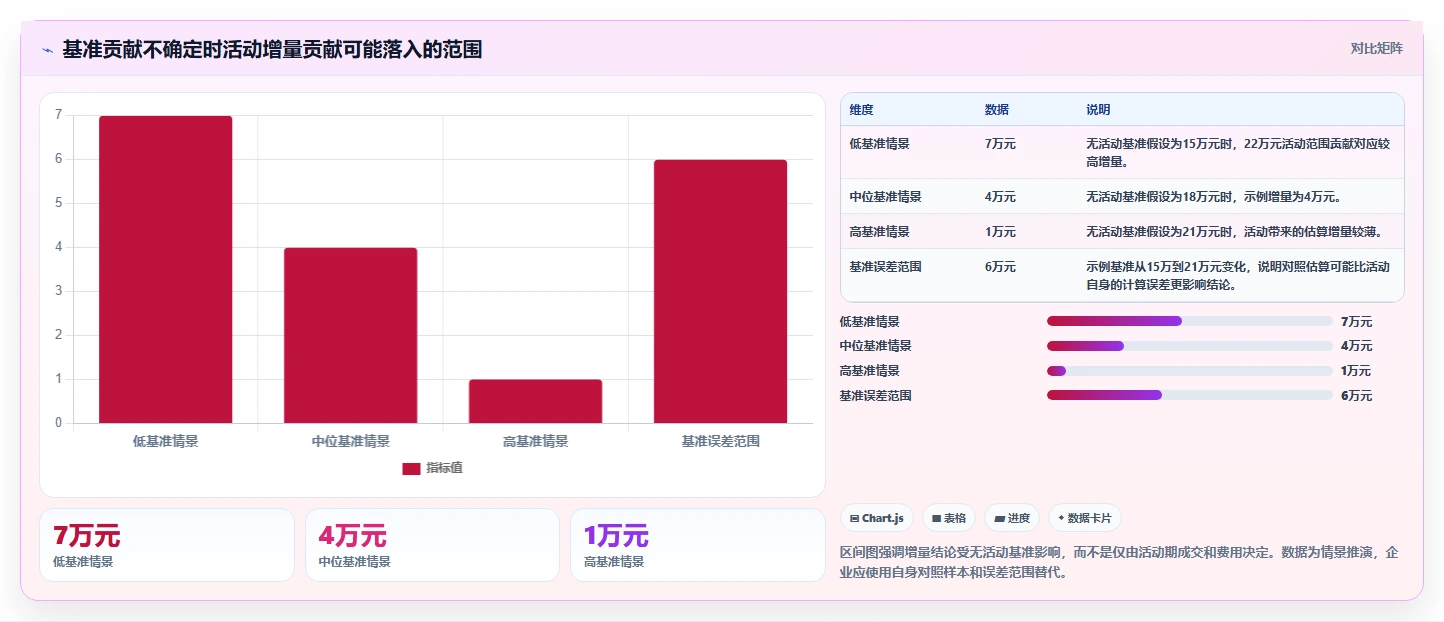1444x622 pixels.
Task: Click the description starting 无活动基准假设为15万元时
Action: tap(1238, 152)
